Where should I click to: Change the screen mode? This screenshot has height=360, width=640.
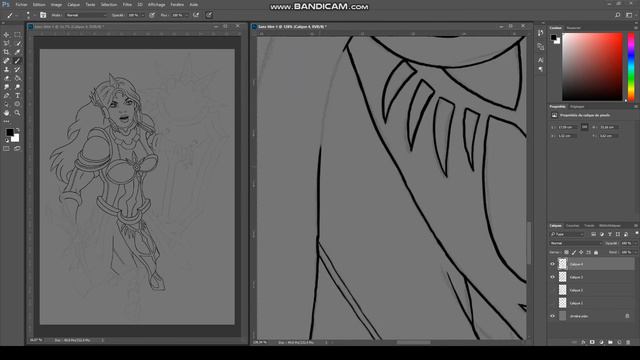tap(17, 149)
